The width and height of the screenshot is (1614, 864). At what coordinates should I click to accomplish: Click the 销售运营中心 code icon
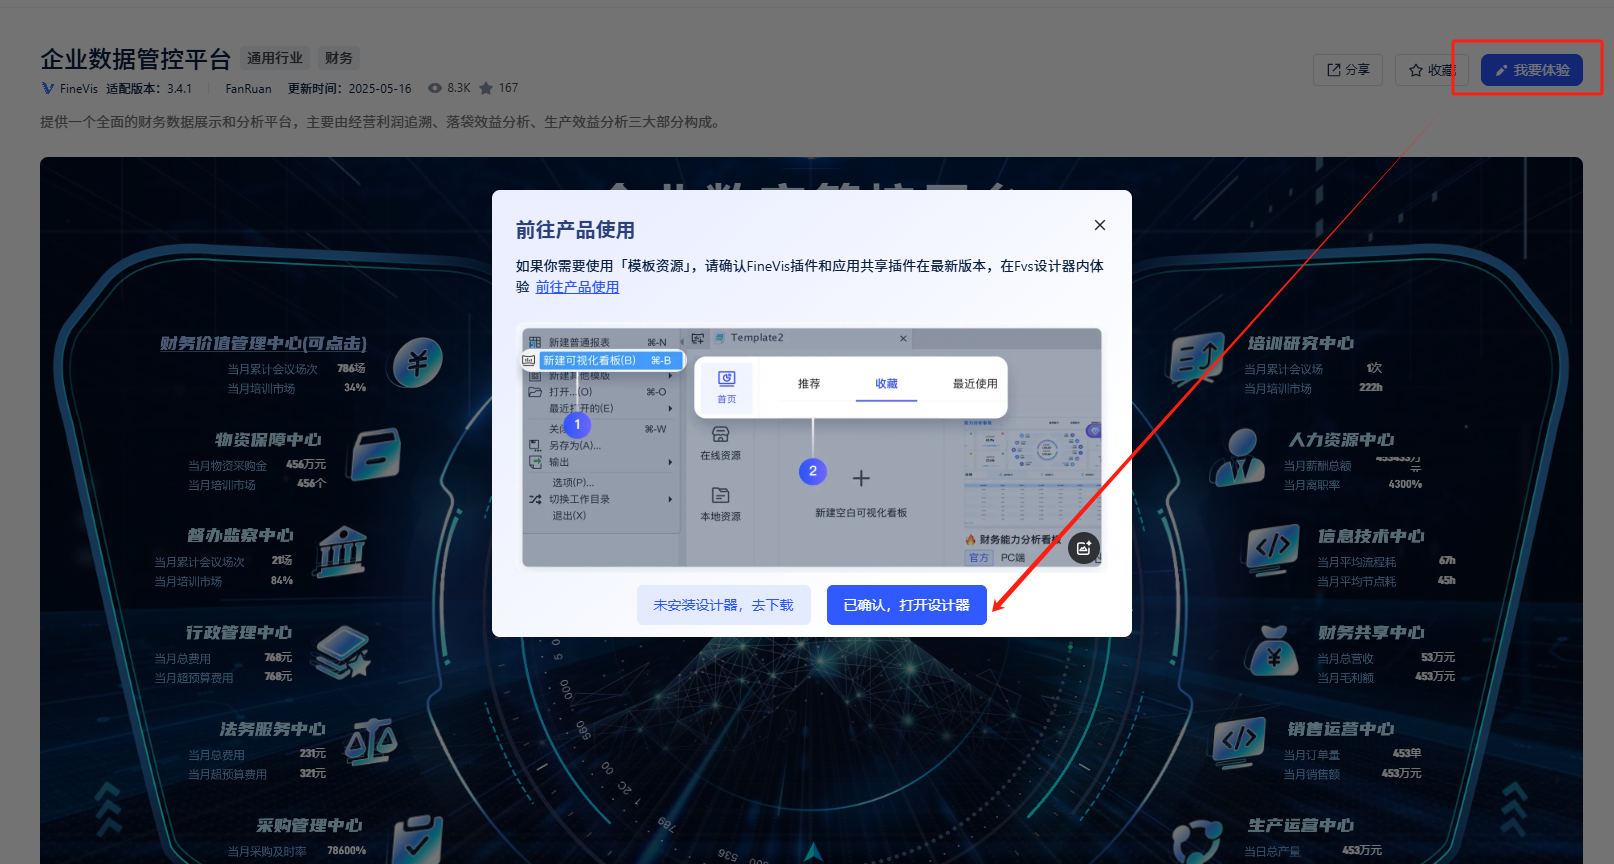tap(1238, 743)
